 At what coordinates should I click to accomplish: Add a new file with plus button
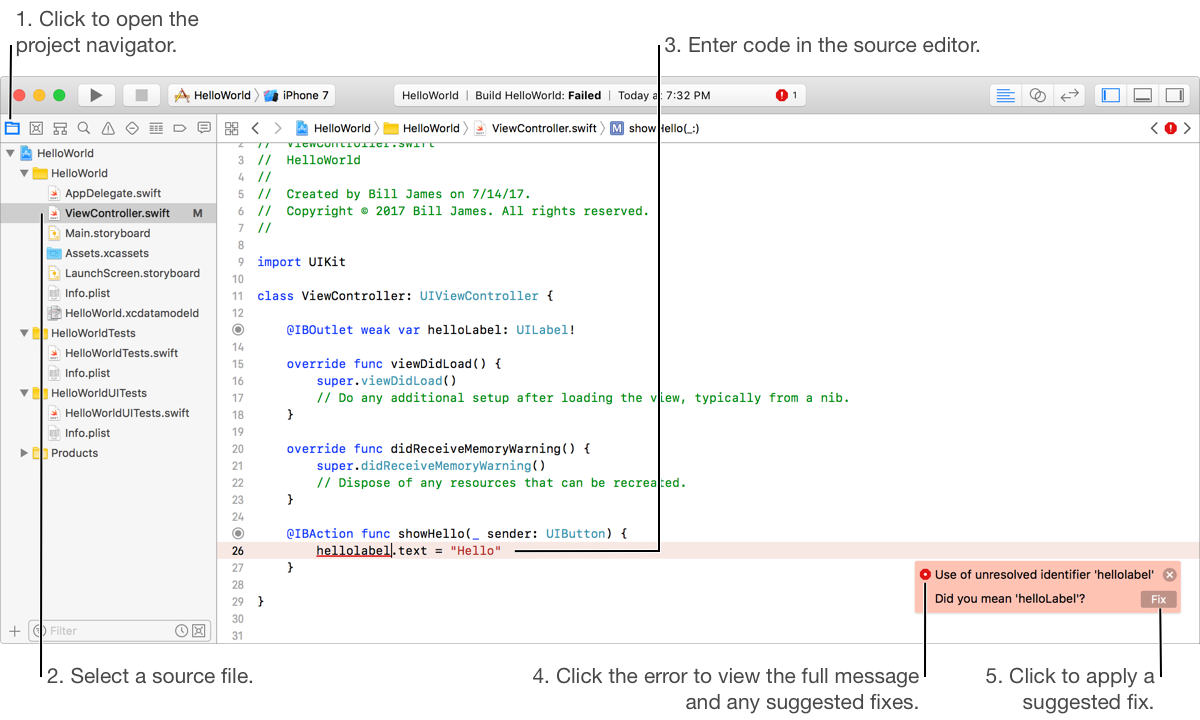[x=14, y=631]
